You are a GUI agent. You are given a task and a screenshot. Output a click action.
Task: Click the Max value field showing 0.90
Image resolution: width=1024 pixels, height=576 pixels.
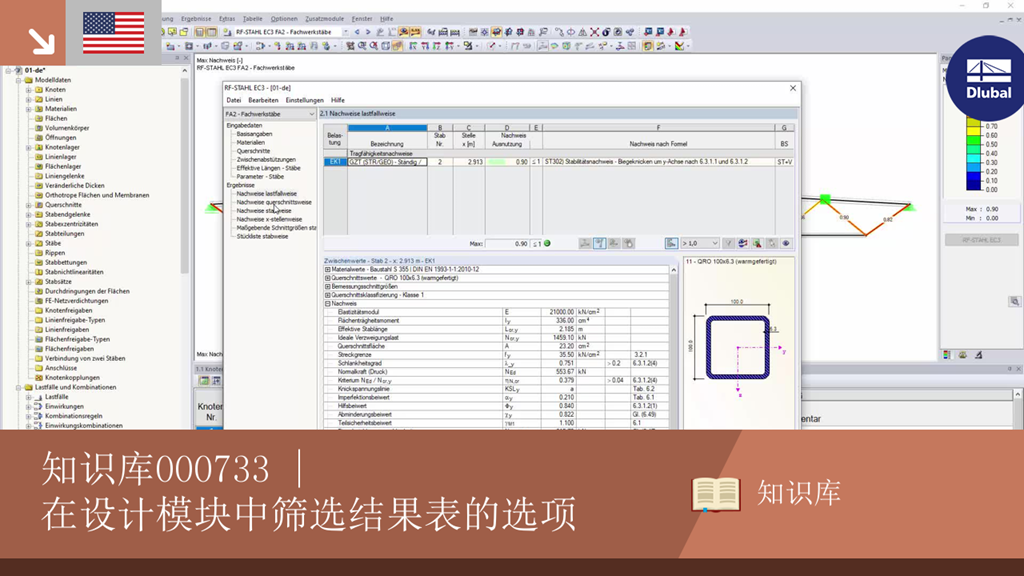tap(507, 244)
